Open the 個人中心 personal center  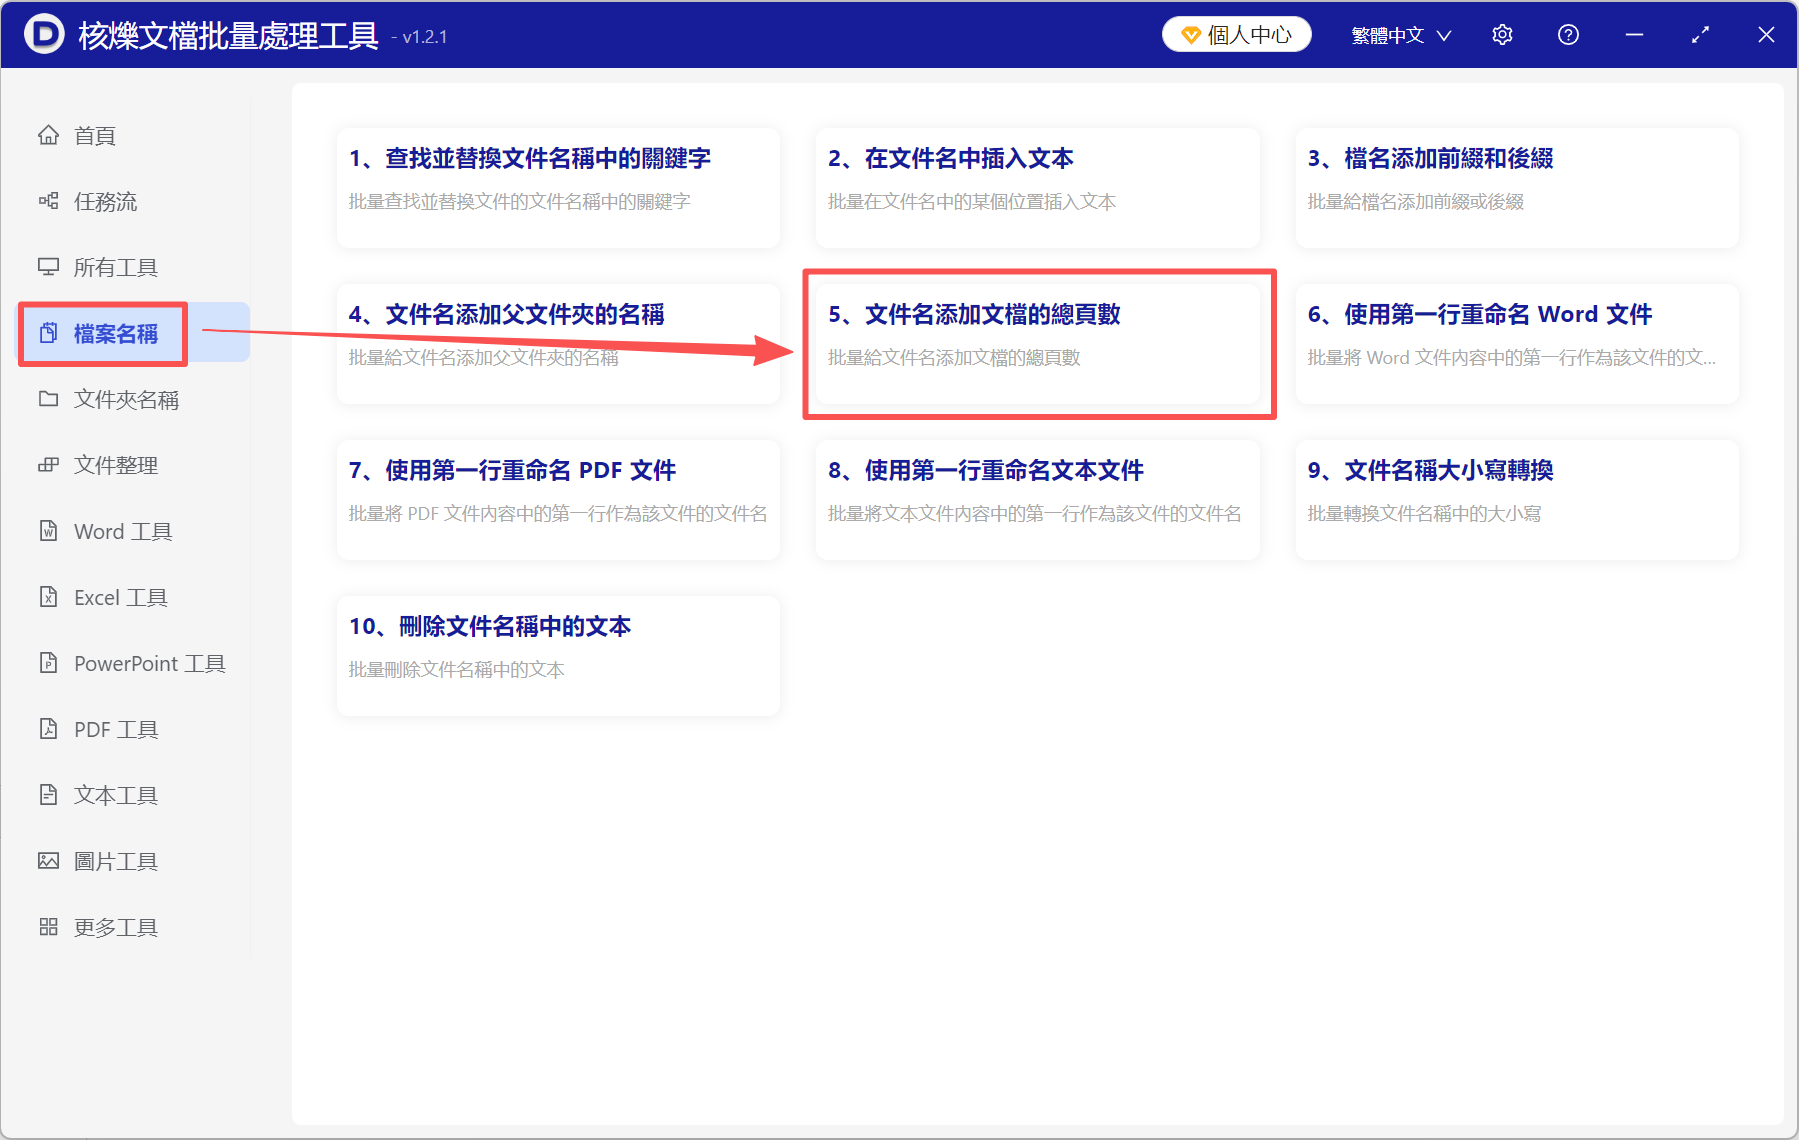coord(1236,33)
